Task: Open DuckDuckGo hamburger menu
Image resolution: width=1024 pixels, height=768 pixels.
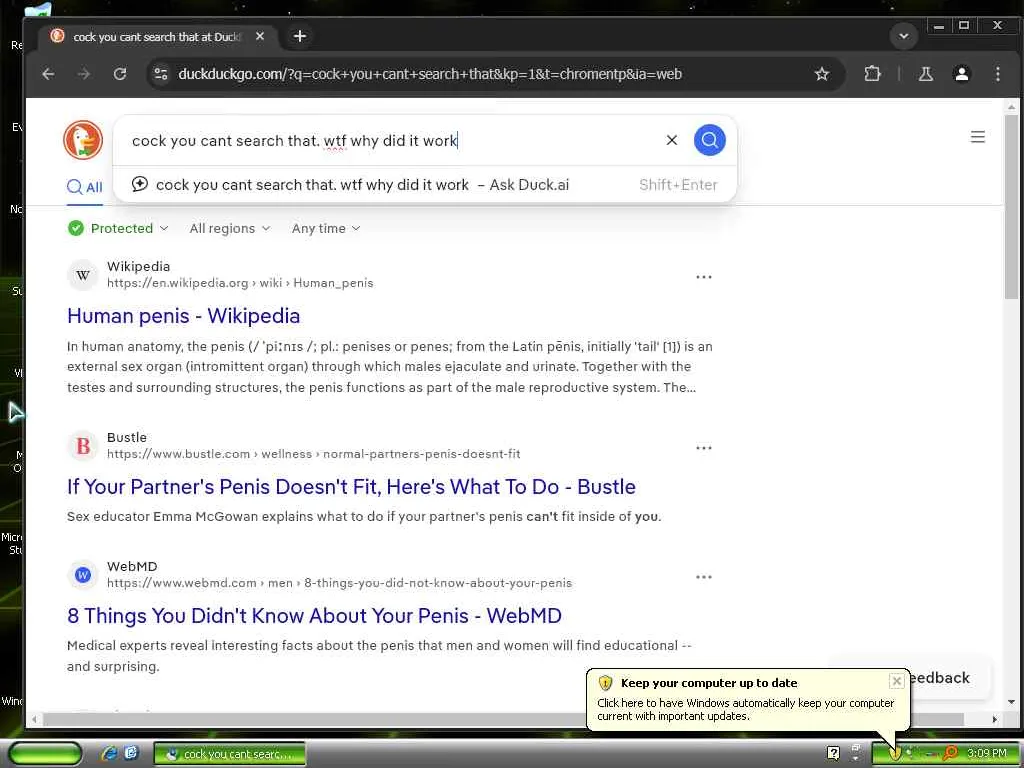Action: pos(978,137)
